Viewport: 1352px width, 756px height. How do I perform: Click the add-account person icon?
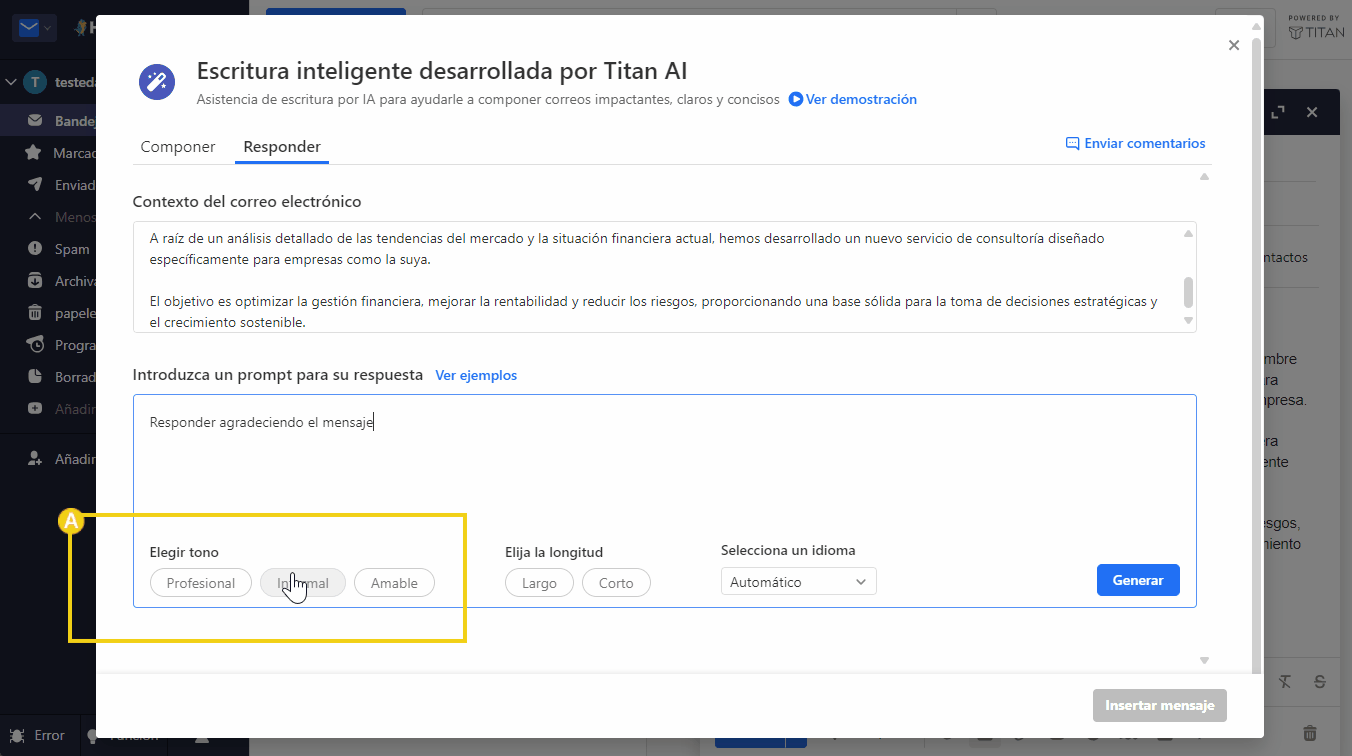[x=35, y=459]
